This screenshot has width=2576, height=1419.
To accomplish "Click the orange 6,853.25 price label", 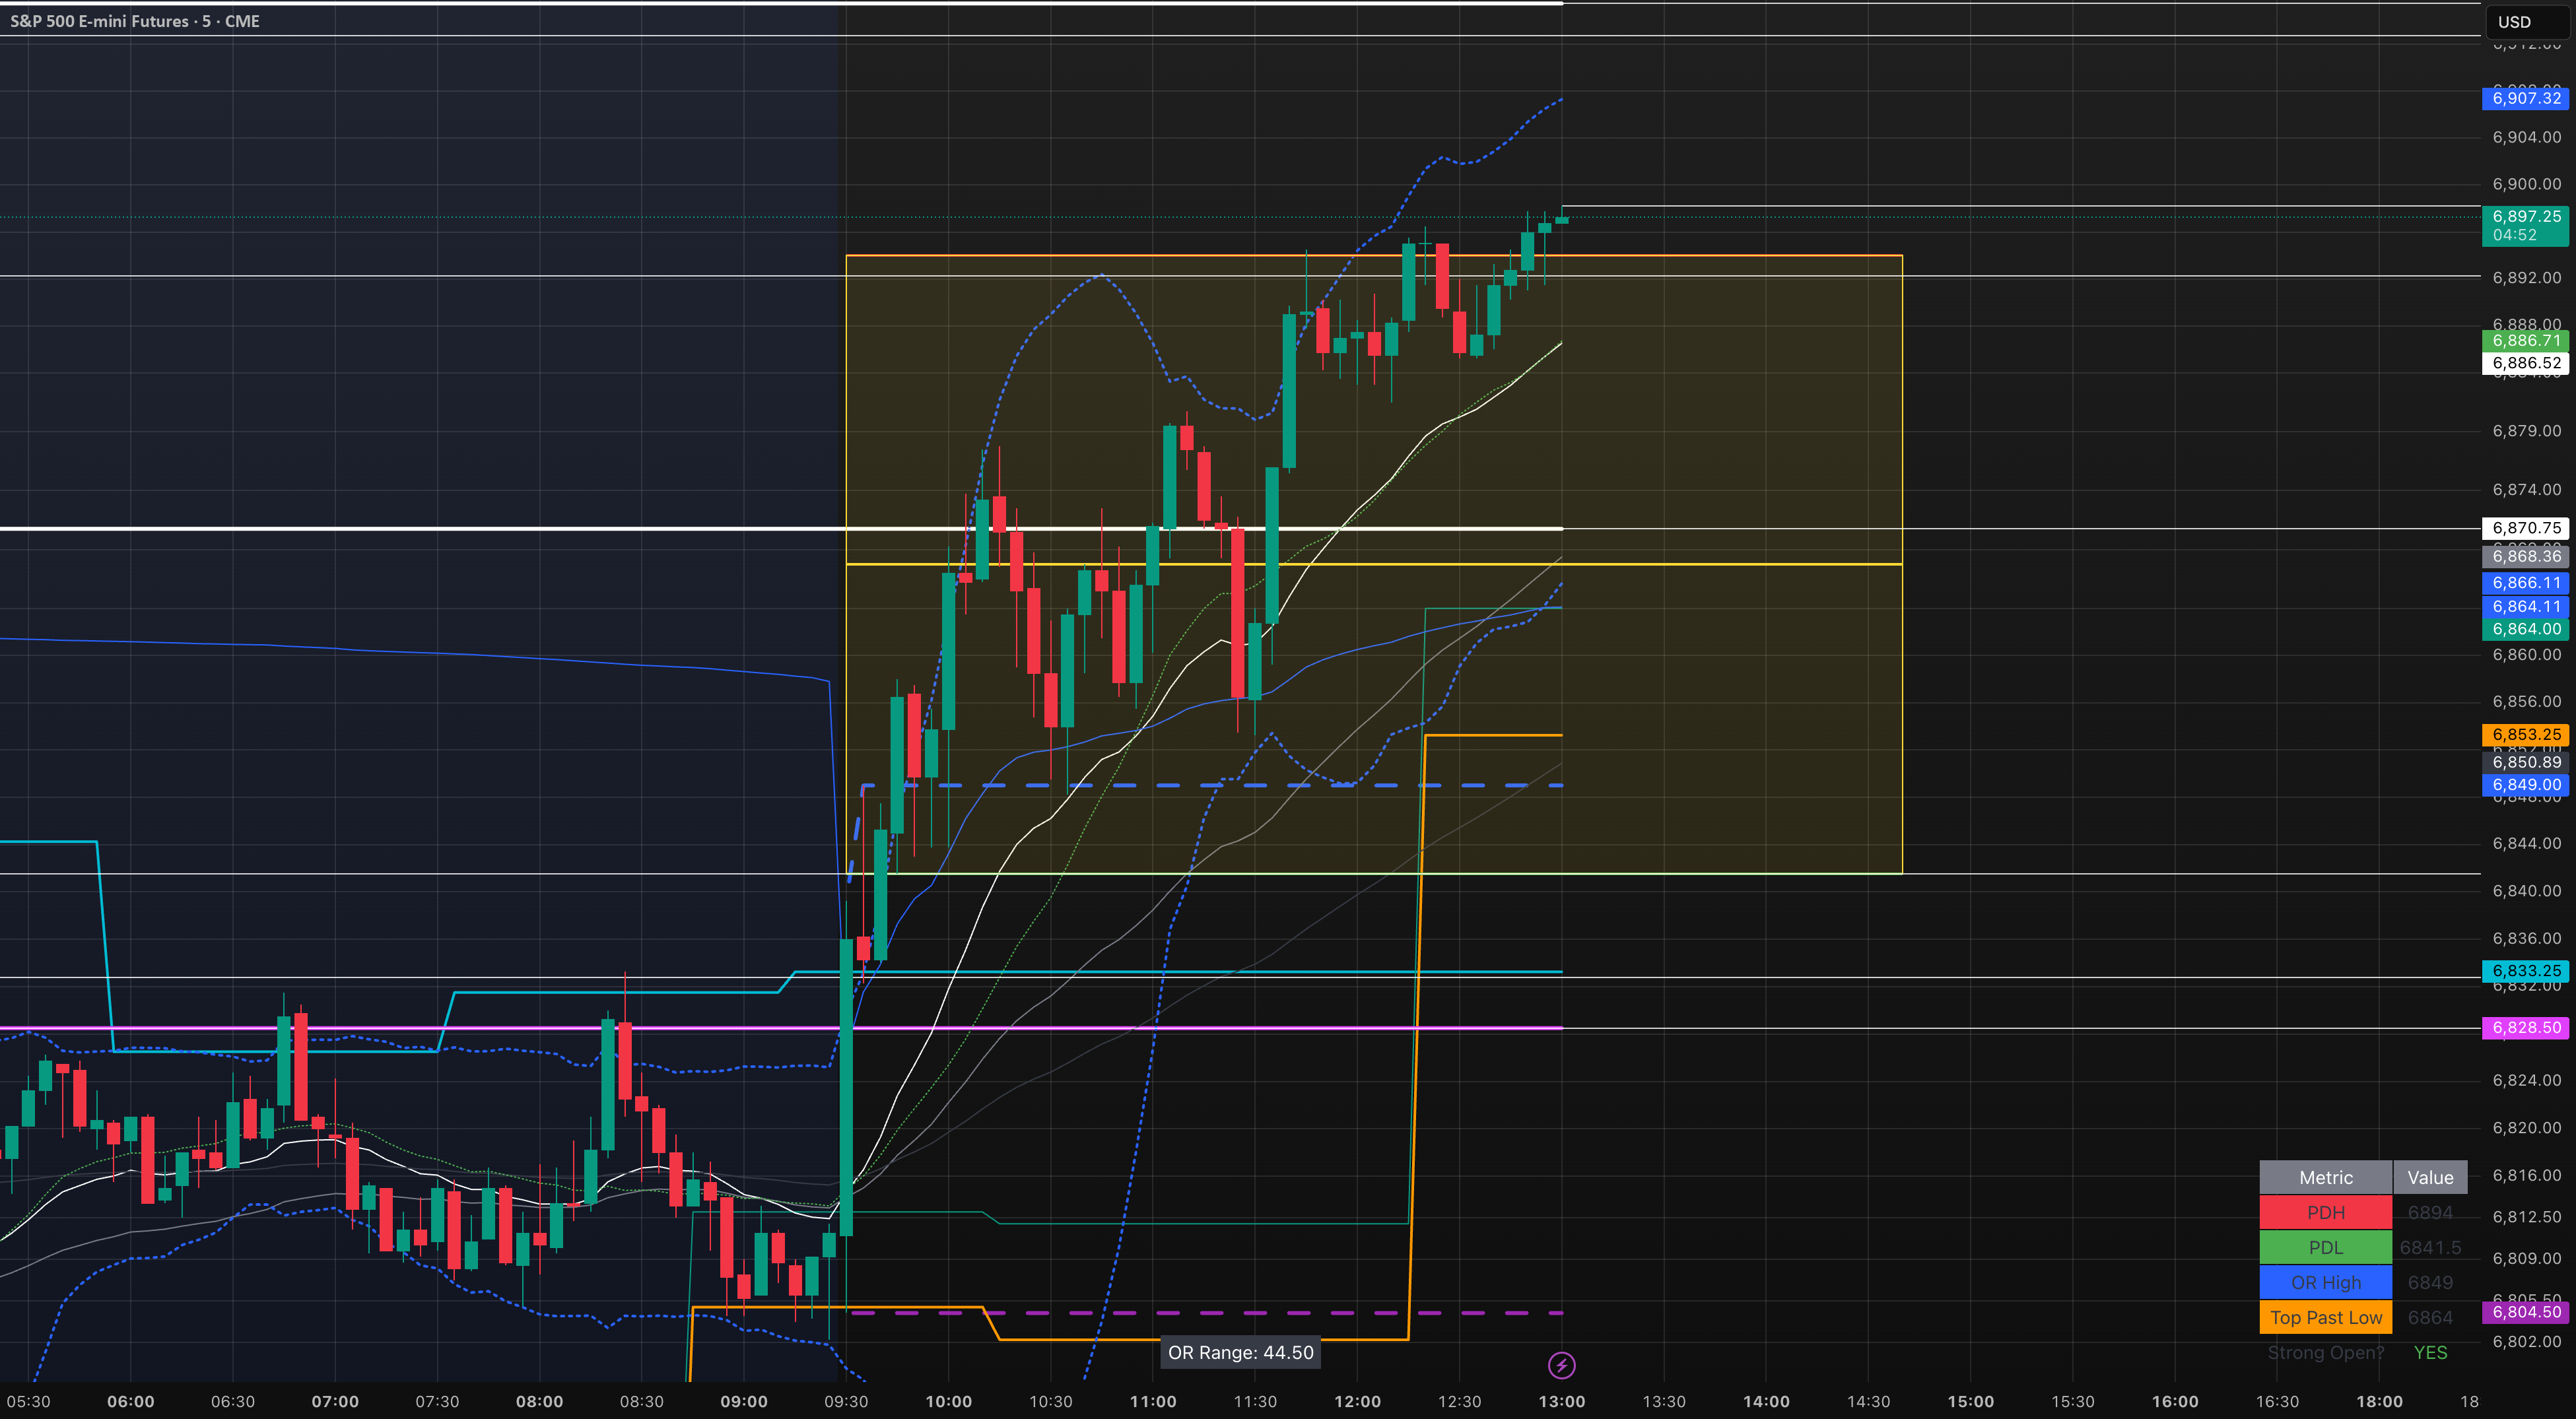I will coord(2525,735).
